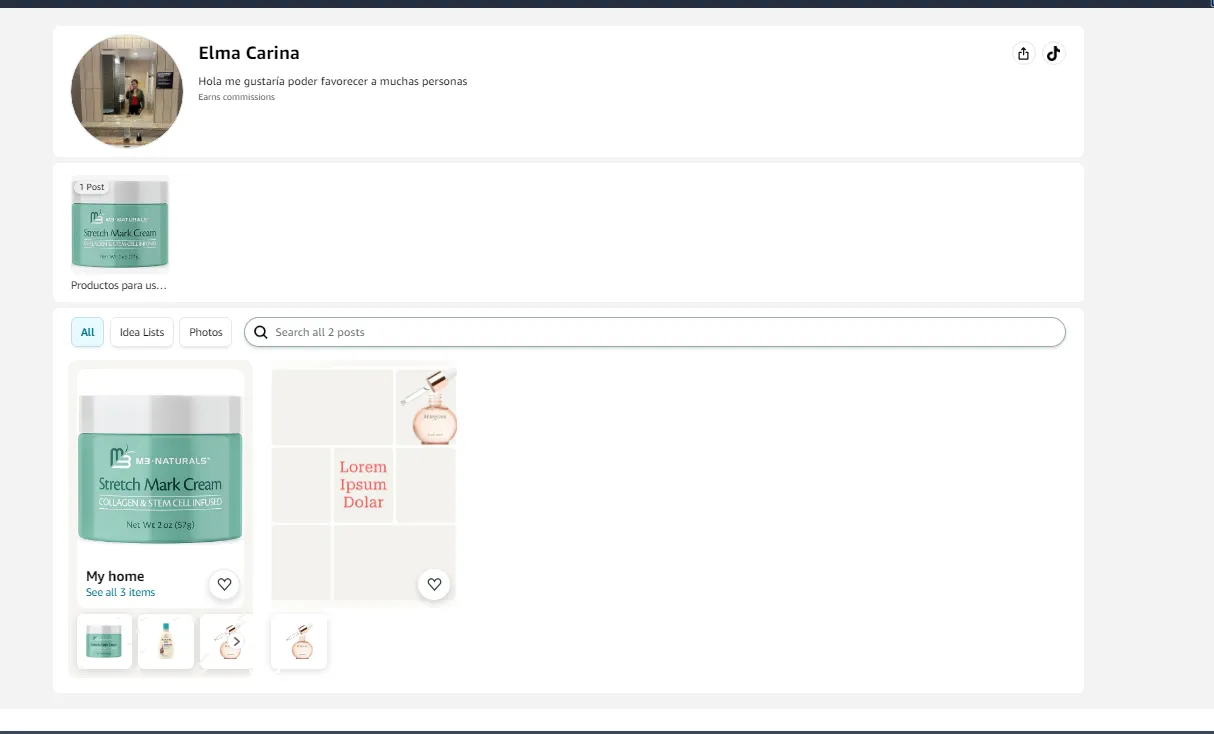This screenshot has width=1214, height=734.
Task: Like the My home idea list
Action: pos(224,585)
